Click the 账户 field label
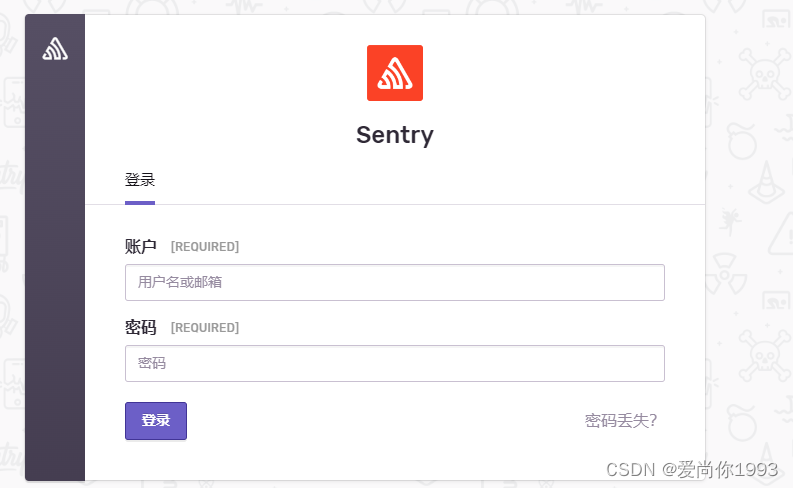Image resolution: width=793 pixels, height=488 pixels. pos(141,246)
